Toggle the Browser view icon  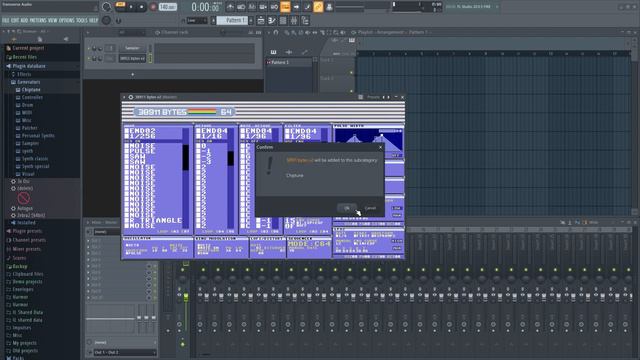[x=305, y=20]
